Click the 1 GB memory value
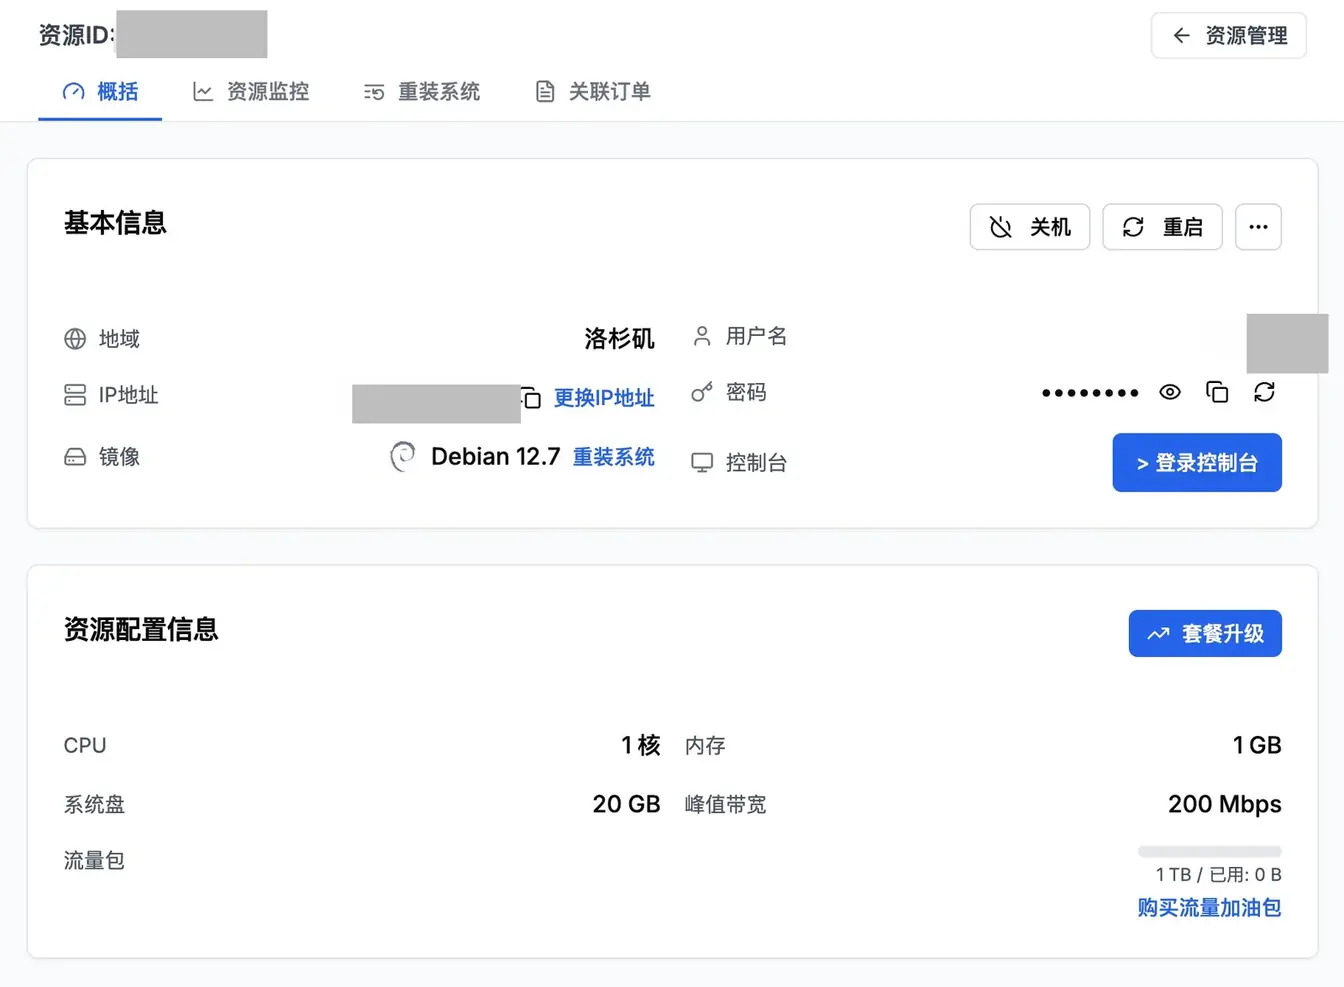The height and width of the screenshot is (987, 1344). 1257,745
